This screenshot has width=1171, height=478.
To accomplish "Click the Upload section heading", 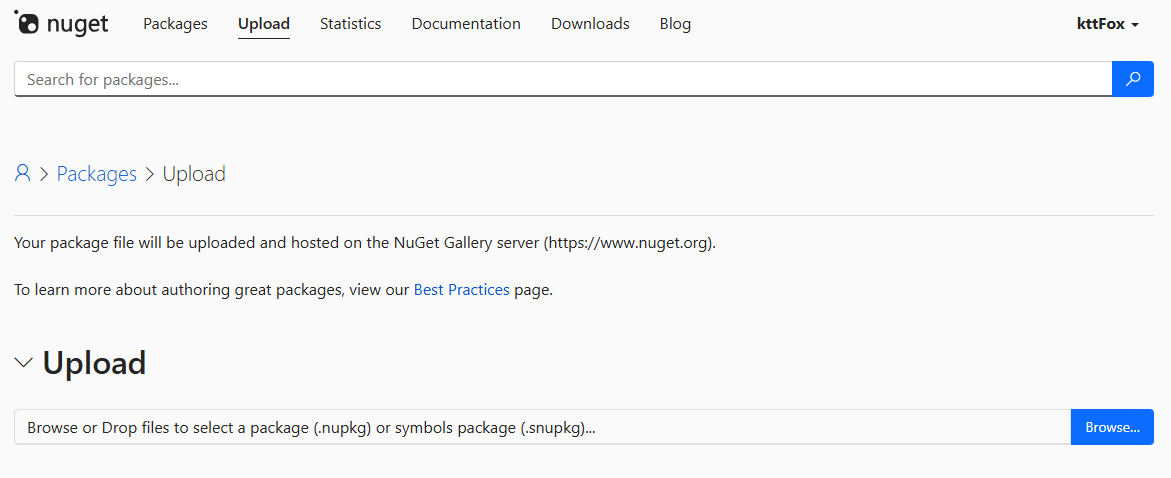I will click(x=95, y=363).
